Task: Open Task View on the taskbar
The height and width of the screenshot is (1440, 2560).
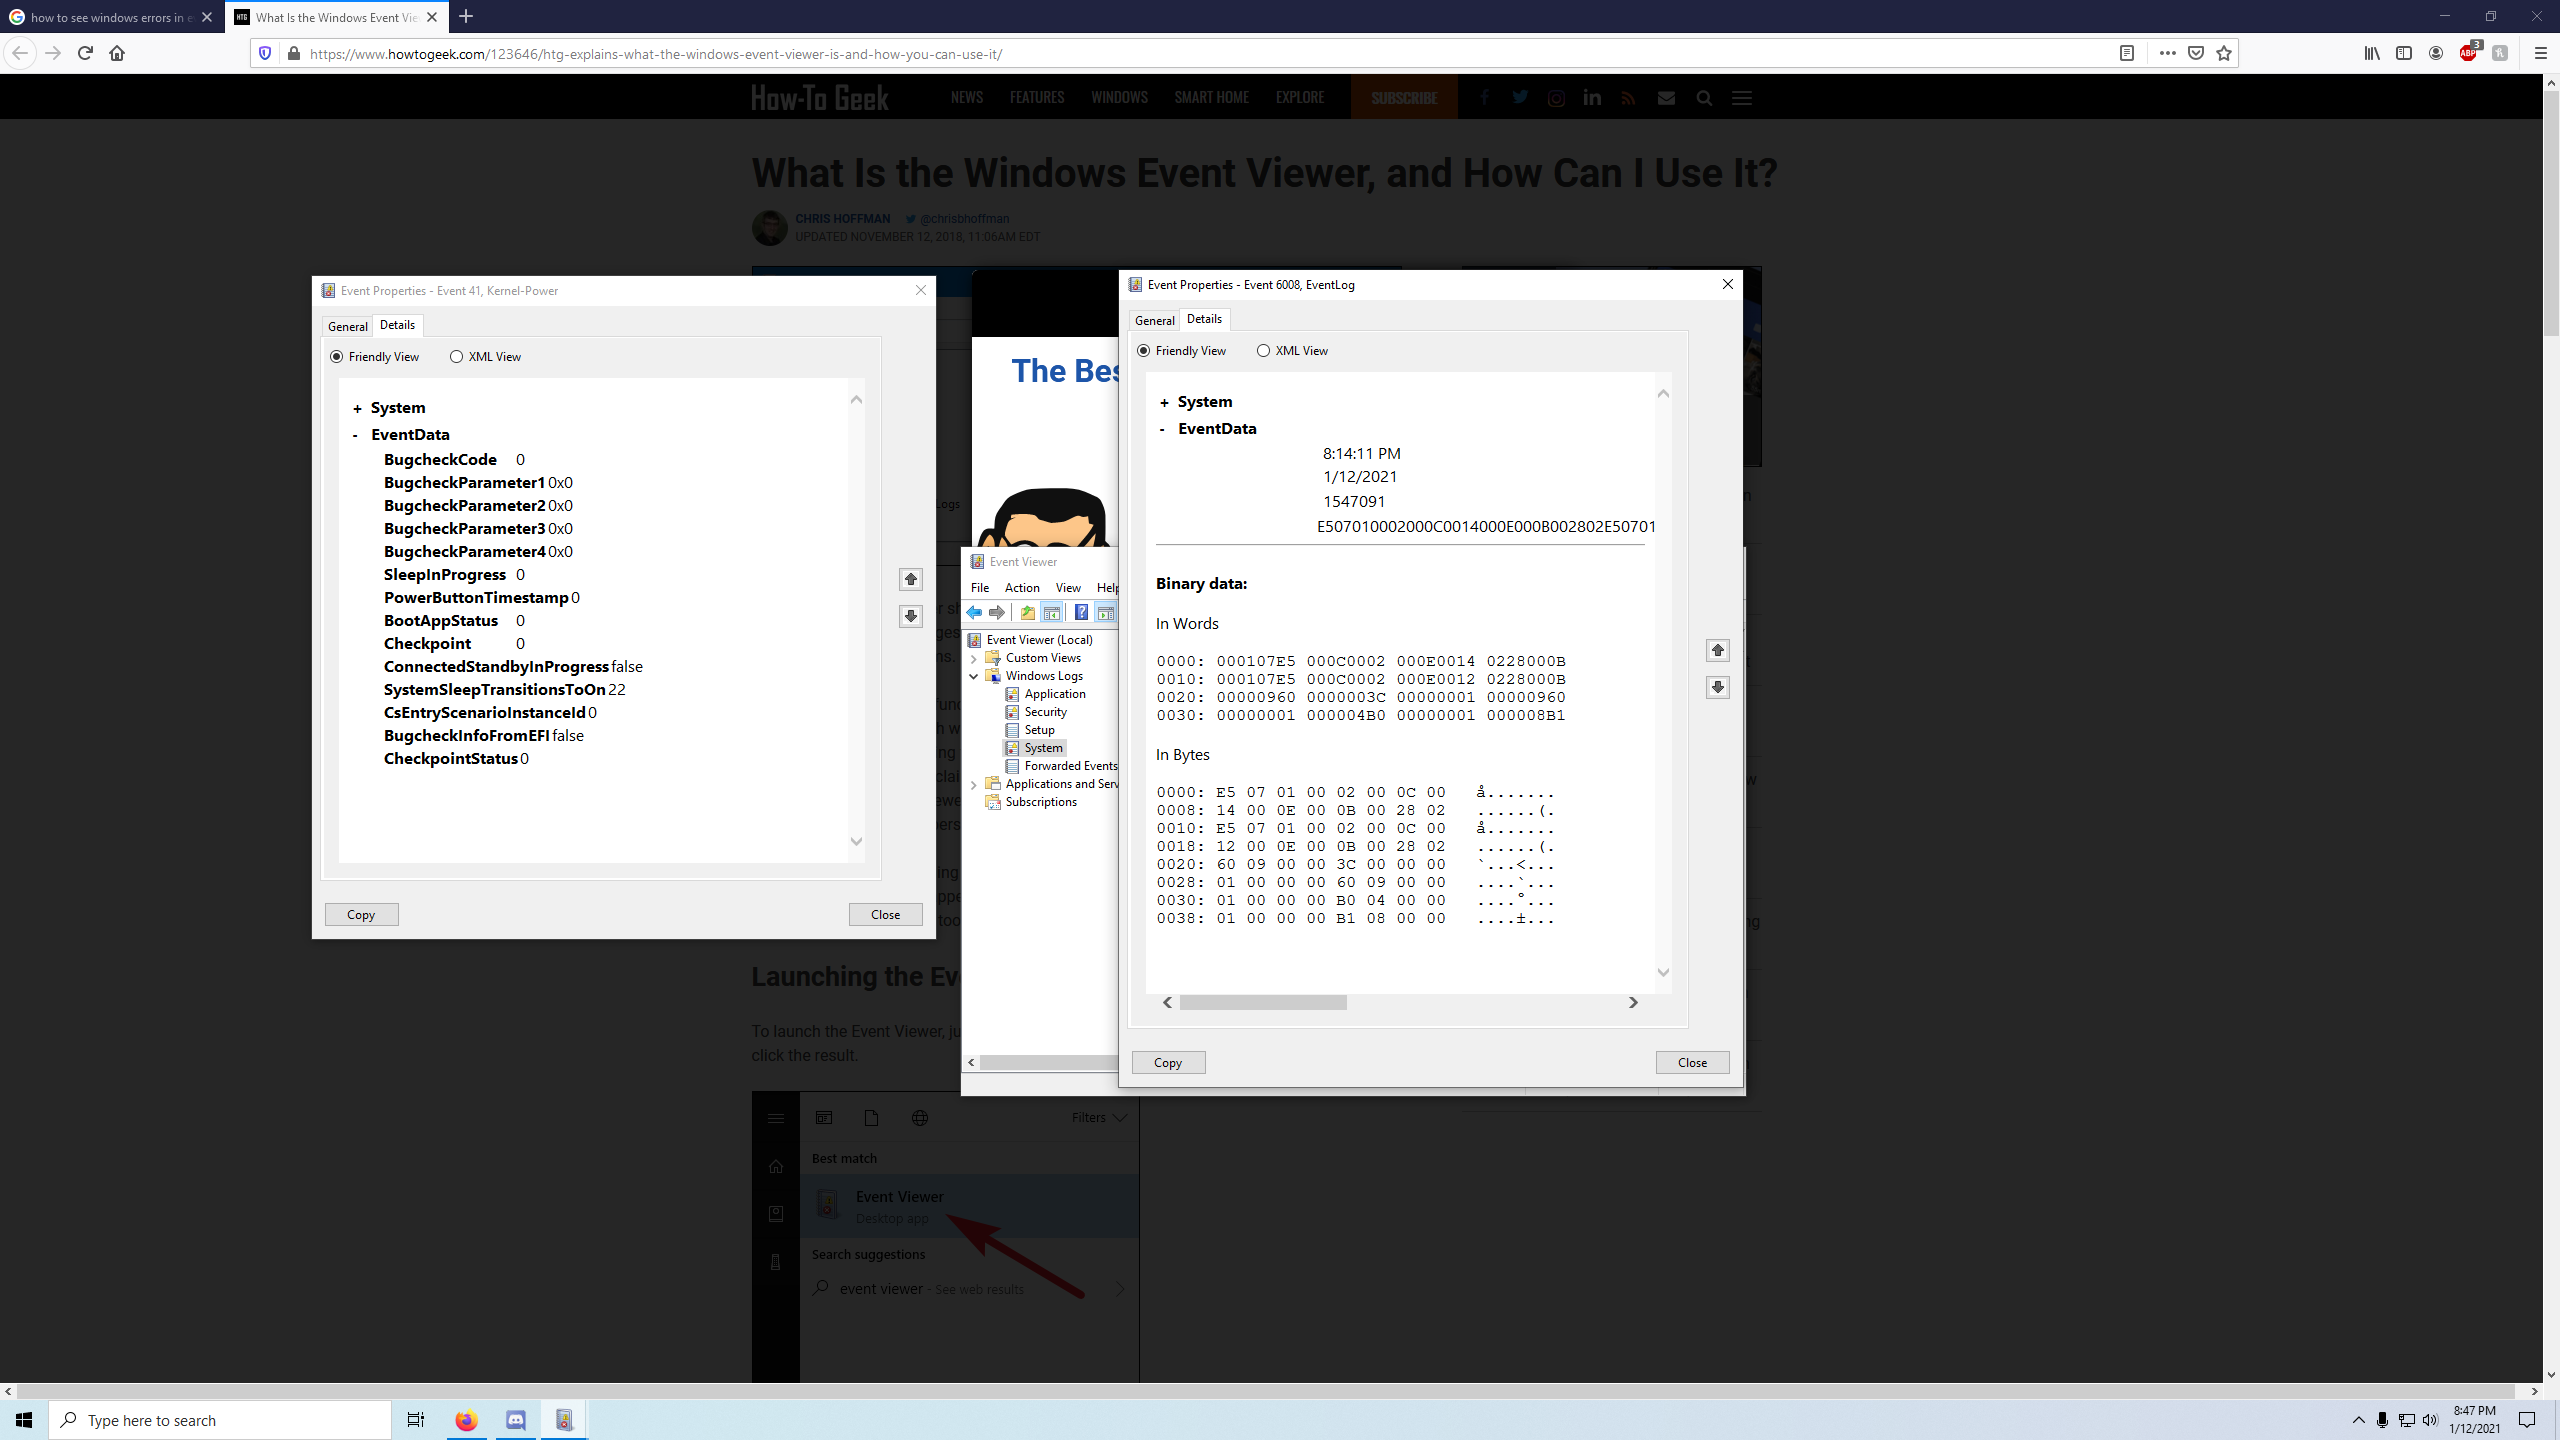Action: (416, 1420)
